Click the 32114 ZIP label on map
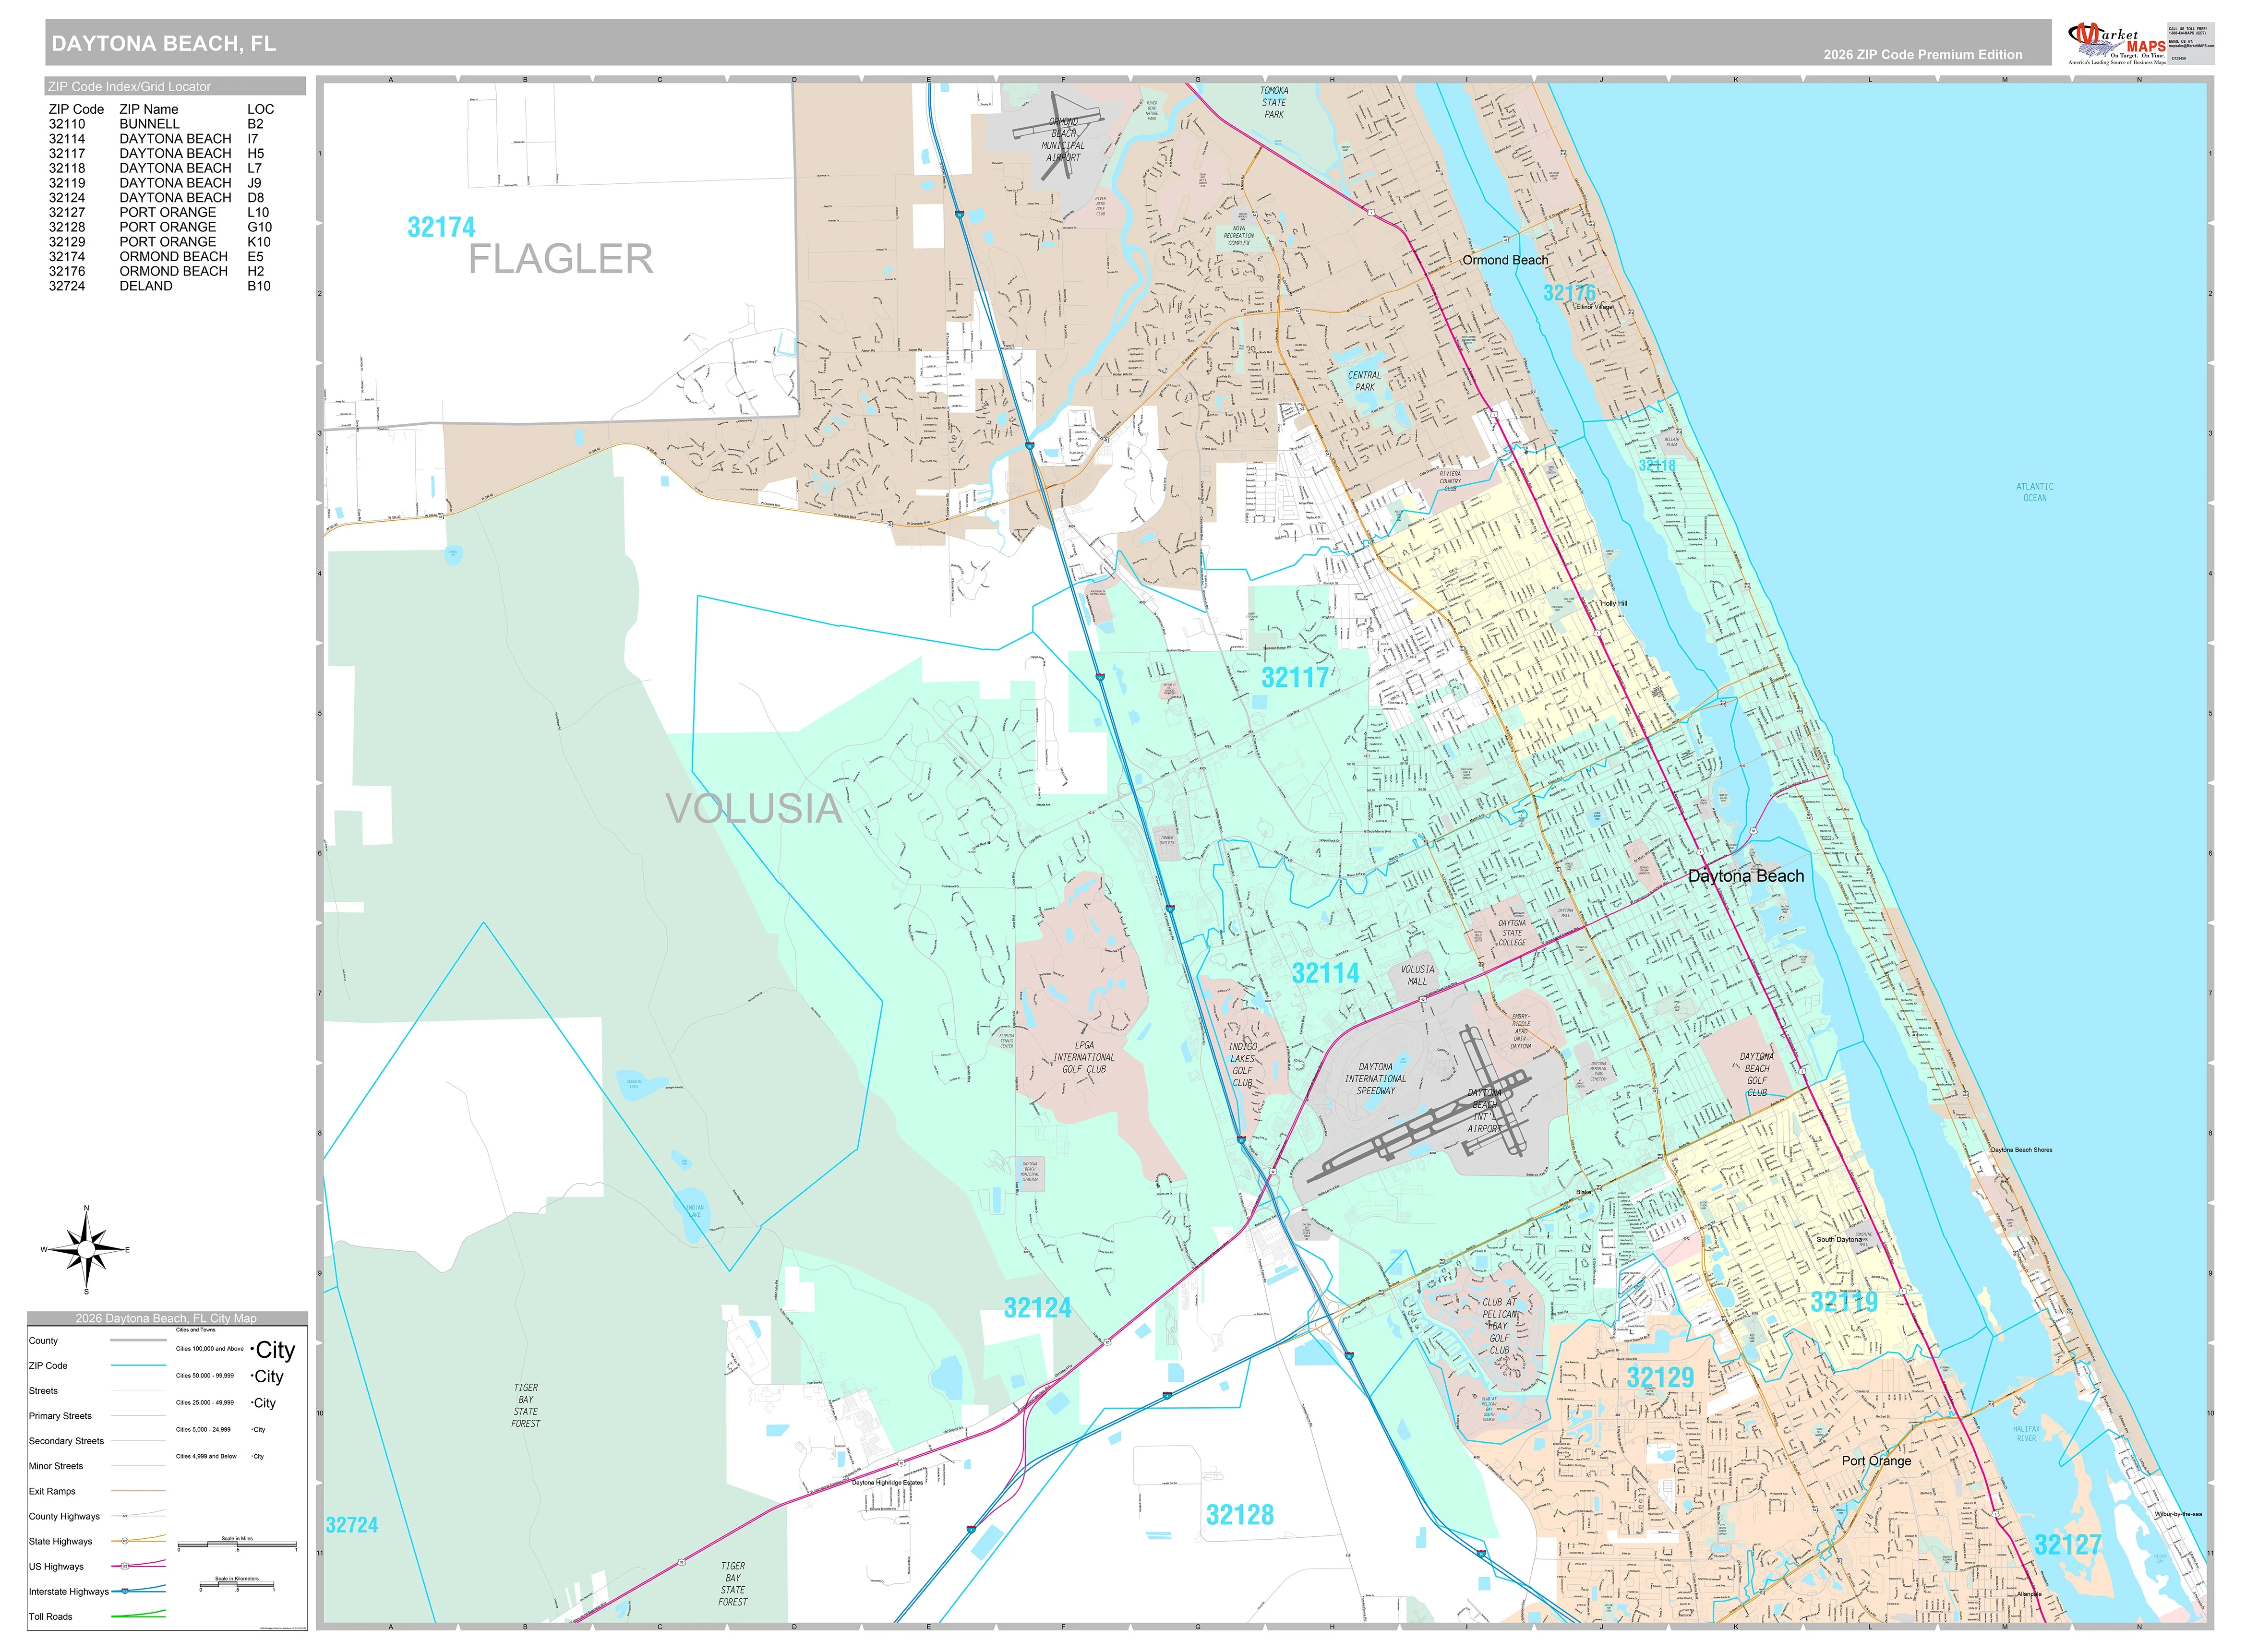The width and height of the screenshot is (2246, 1652). point(1325,973)
